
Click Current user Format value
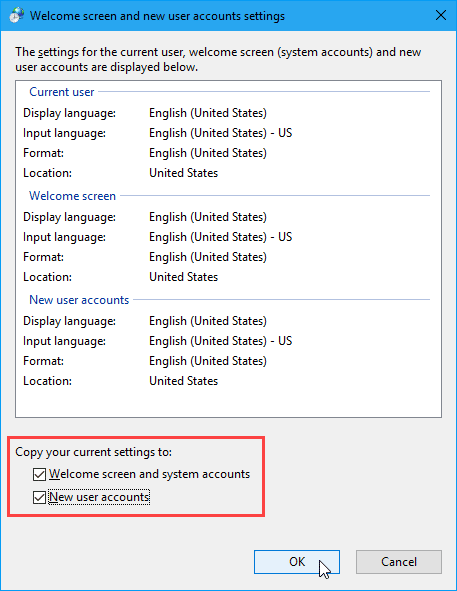[208, 153]
